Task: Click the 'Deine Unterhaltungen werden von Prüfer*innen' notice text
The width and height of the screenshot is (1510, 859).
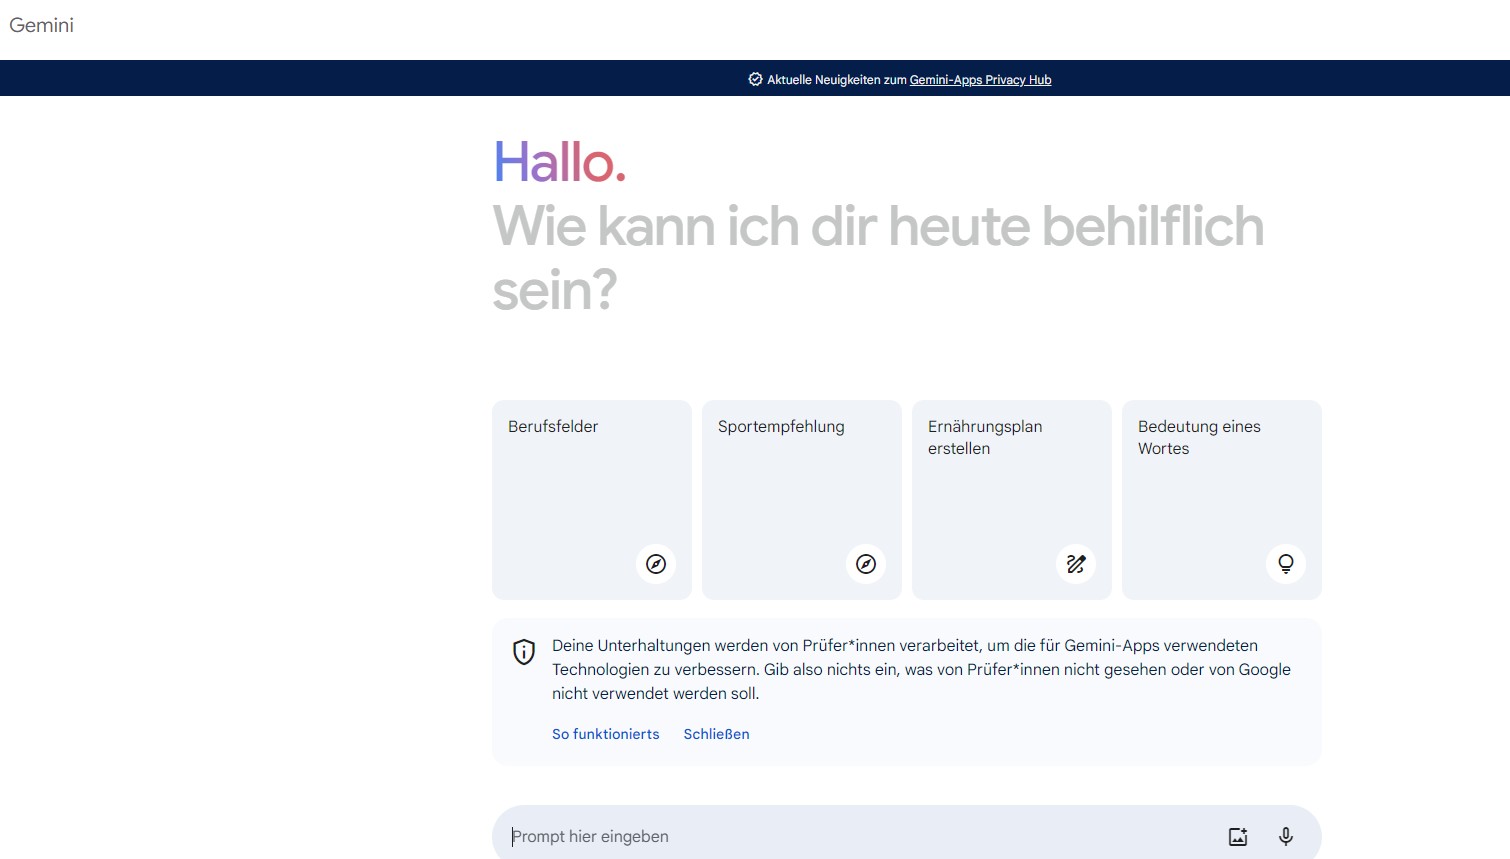Action: tap(921, 669)
